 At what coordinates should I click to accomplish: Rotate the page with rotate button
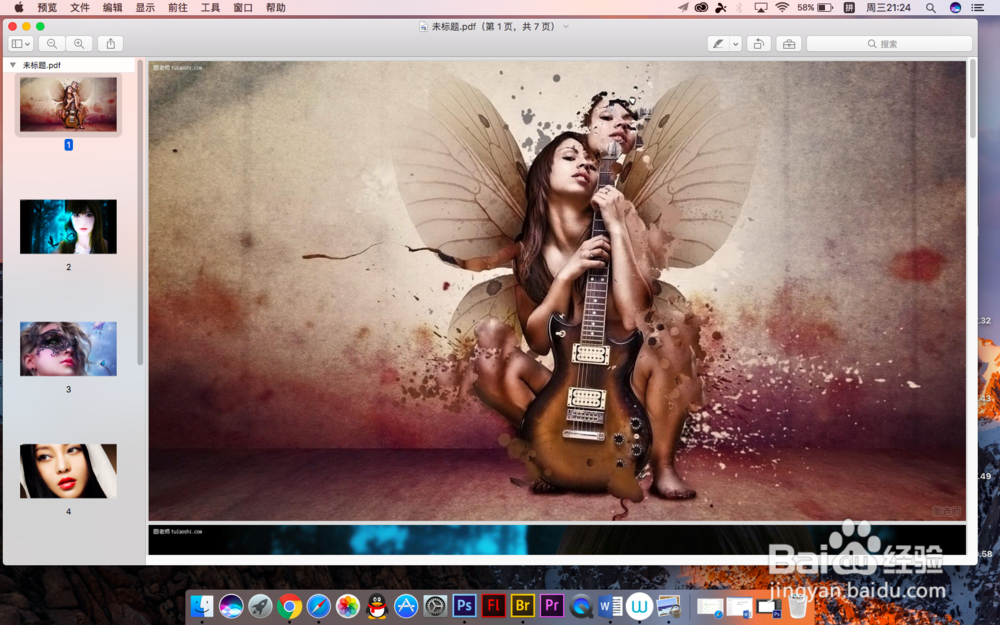758,43
